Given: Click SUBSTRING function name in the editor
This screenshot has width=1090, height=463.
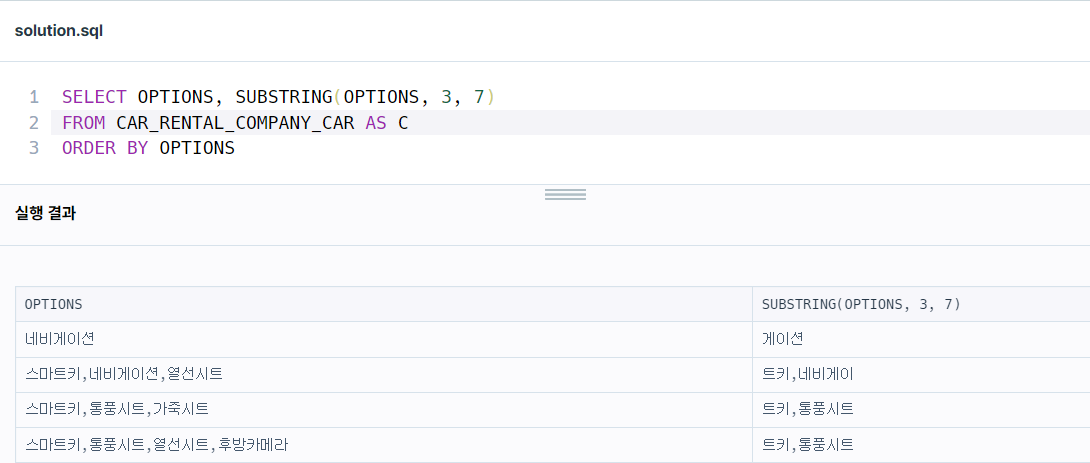Looking at the screenshot, I should [284, 97].
